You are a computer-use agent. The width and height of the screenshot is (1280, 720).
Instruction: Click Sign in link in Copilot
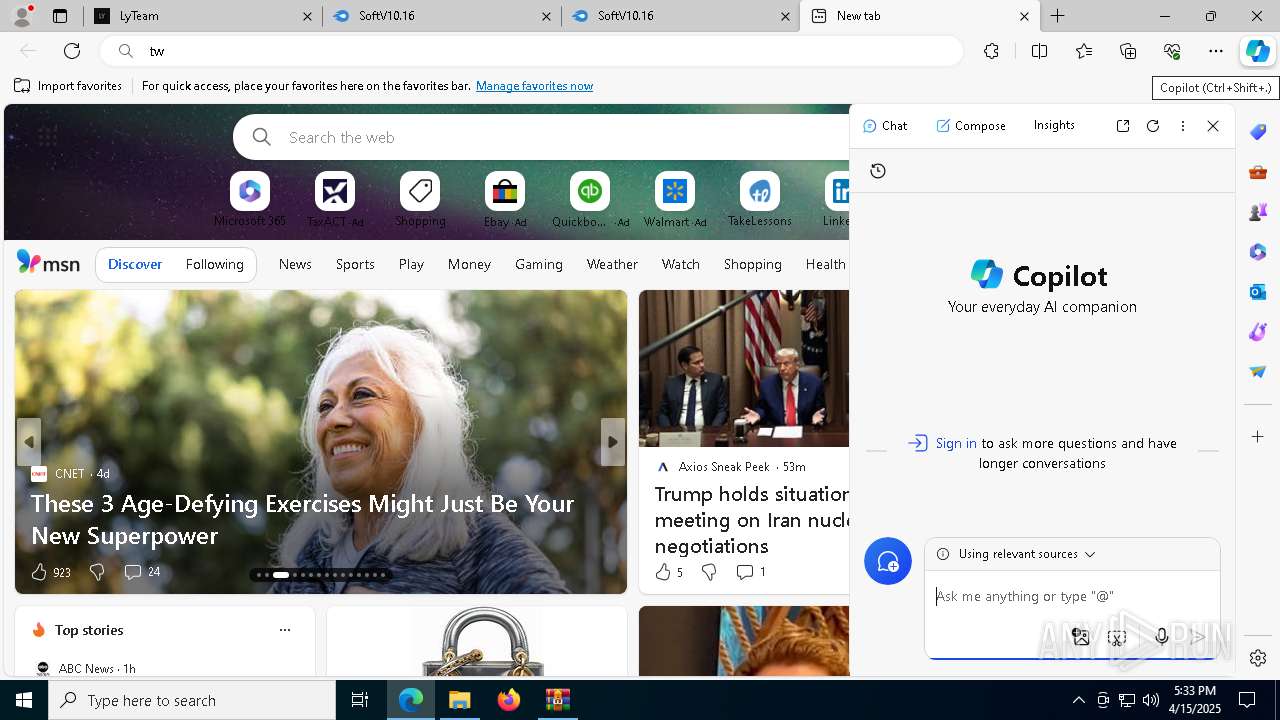pos(956,443)
